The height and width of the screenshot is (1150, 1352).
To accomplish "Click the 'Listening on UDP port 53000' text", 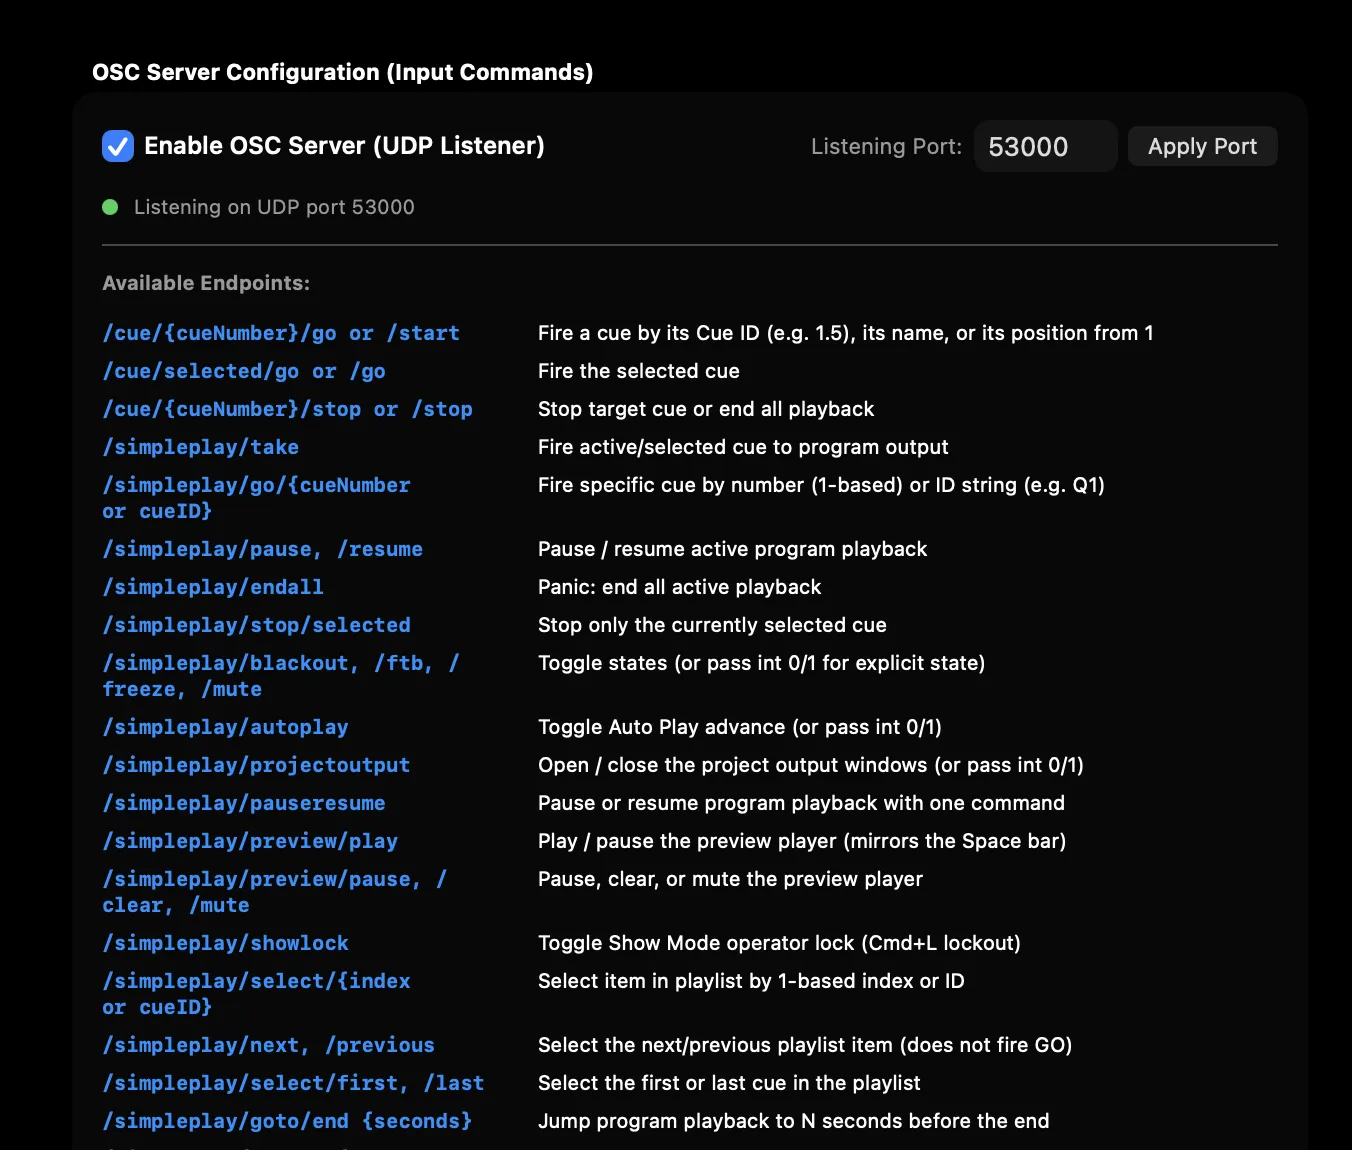I will [274, 207].
